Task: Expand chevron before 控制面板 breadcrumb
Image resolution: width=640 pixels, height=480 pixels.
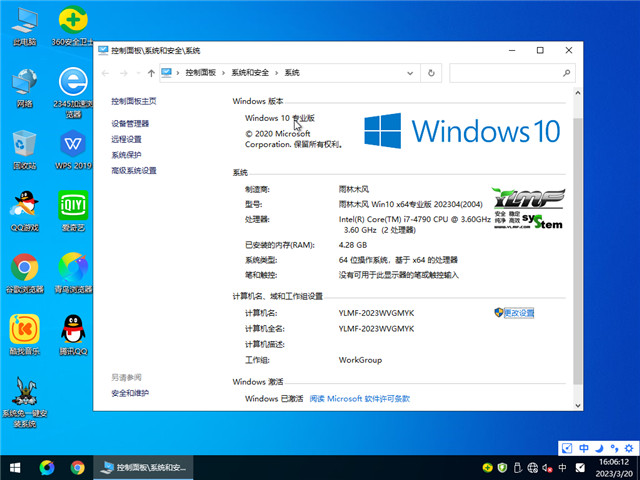Action: pos(178,73)
